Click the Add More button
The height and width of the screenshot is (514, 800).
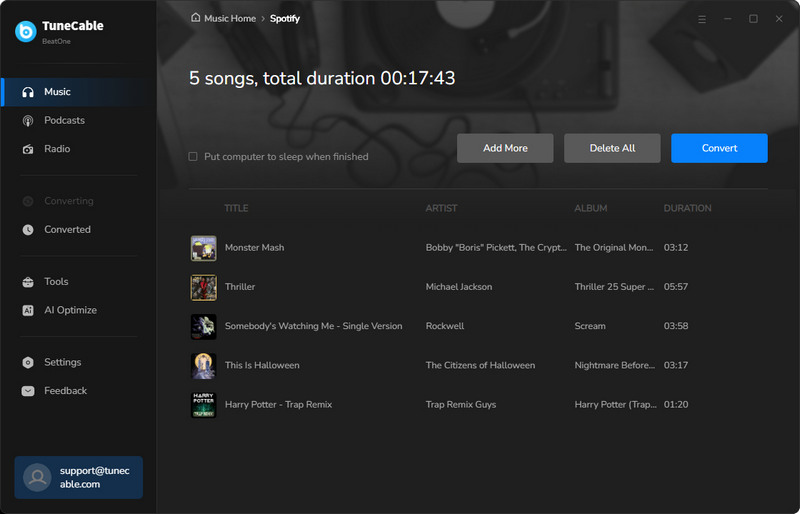tap(505, 148)
